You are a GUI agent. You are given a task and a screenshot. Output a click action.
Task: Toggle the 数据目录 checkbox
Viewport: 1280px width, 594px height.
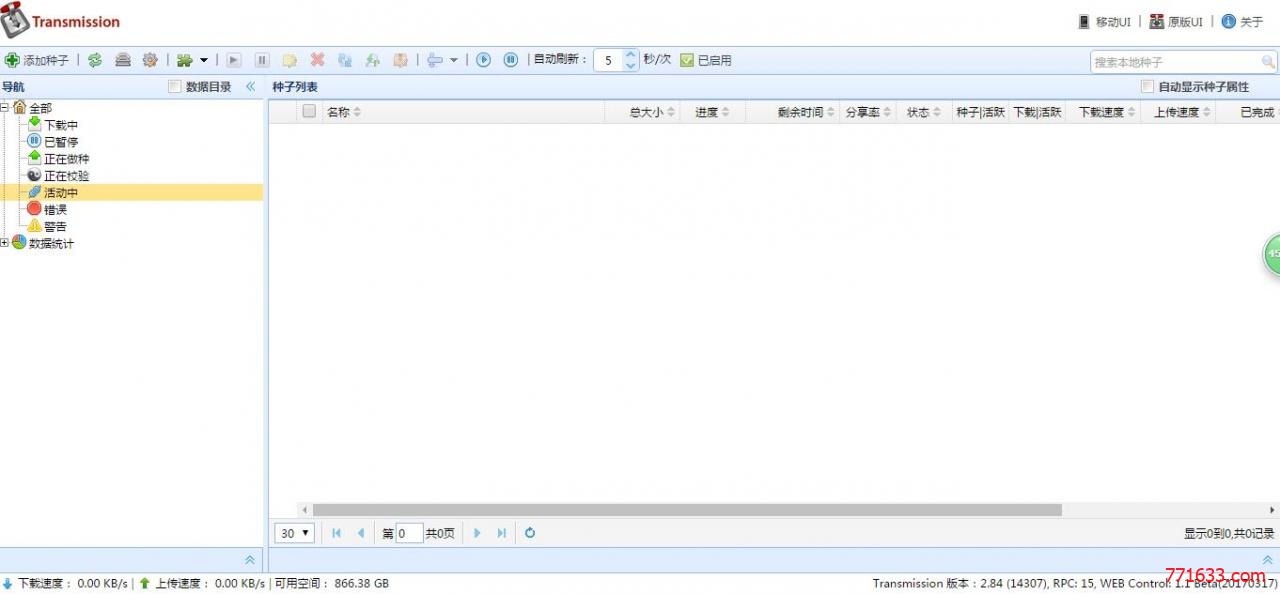tap(175, 87)
